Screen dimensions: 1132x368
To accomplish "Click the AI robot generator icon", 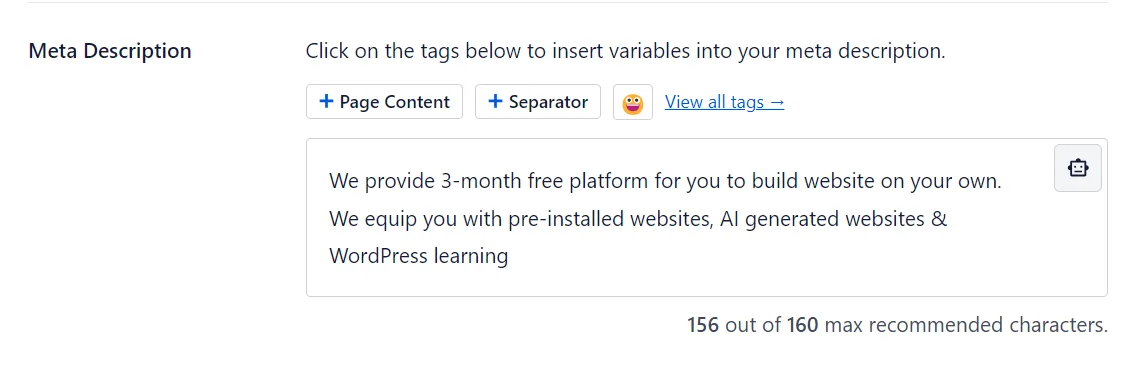I will point(1077,168).
